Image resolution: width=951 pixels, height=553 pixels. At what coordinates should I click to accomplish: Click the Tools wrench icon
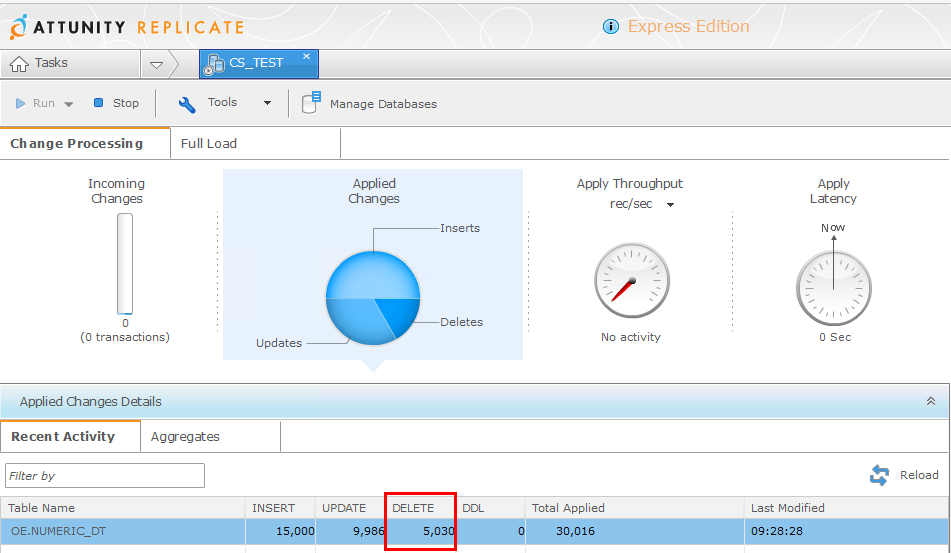coord(187,104)
